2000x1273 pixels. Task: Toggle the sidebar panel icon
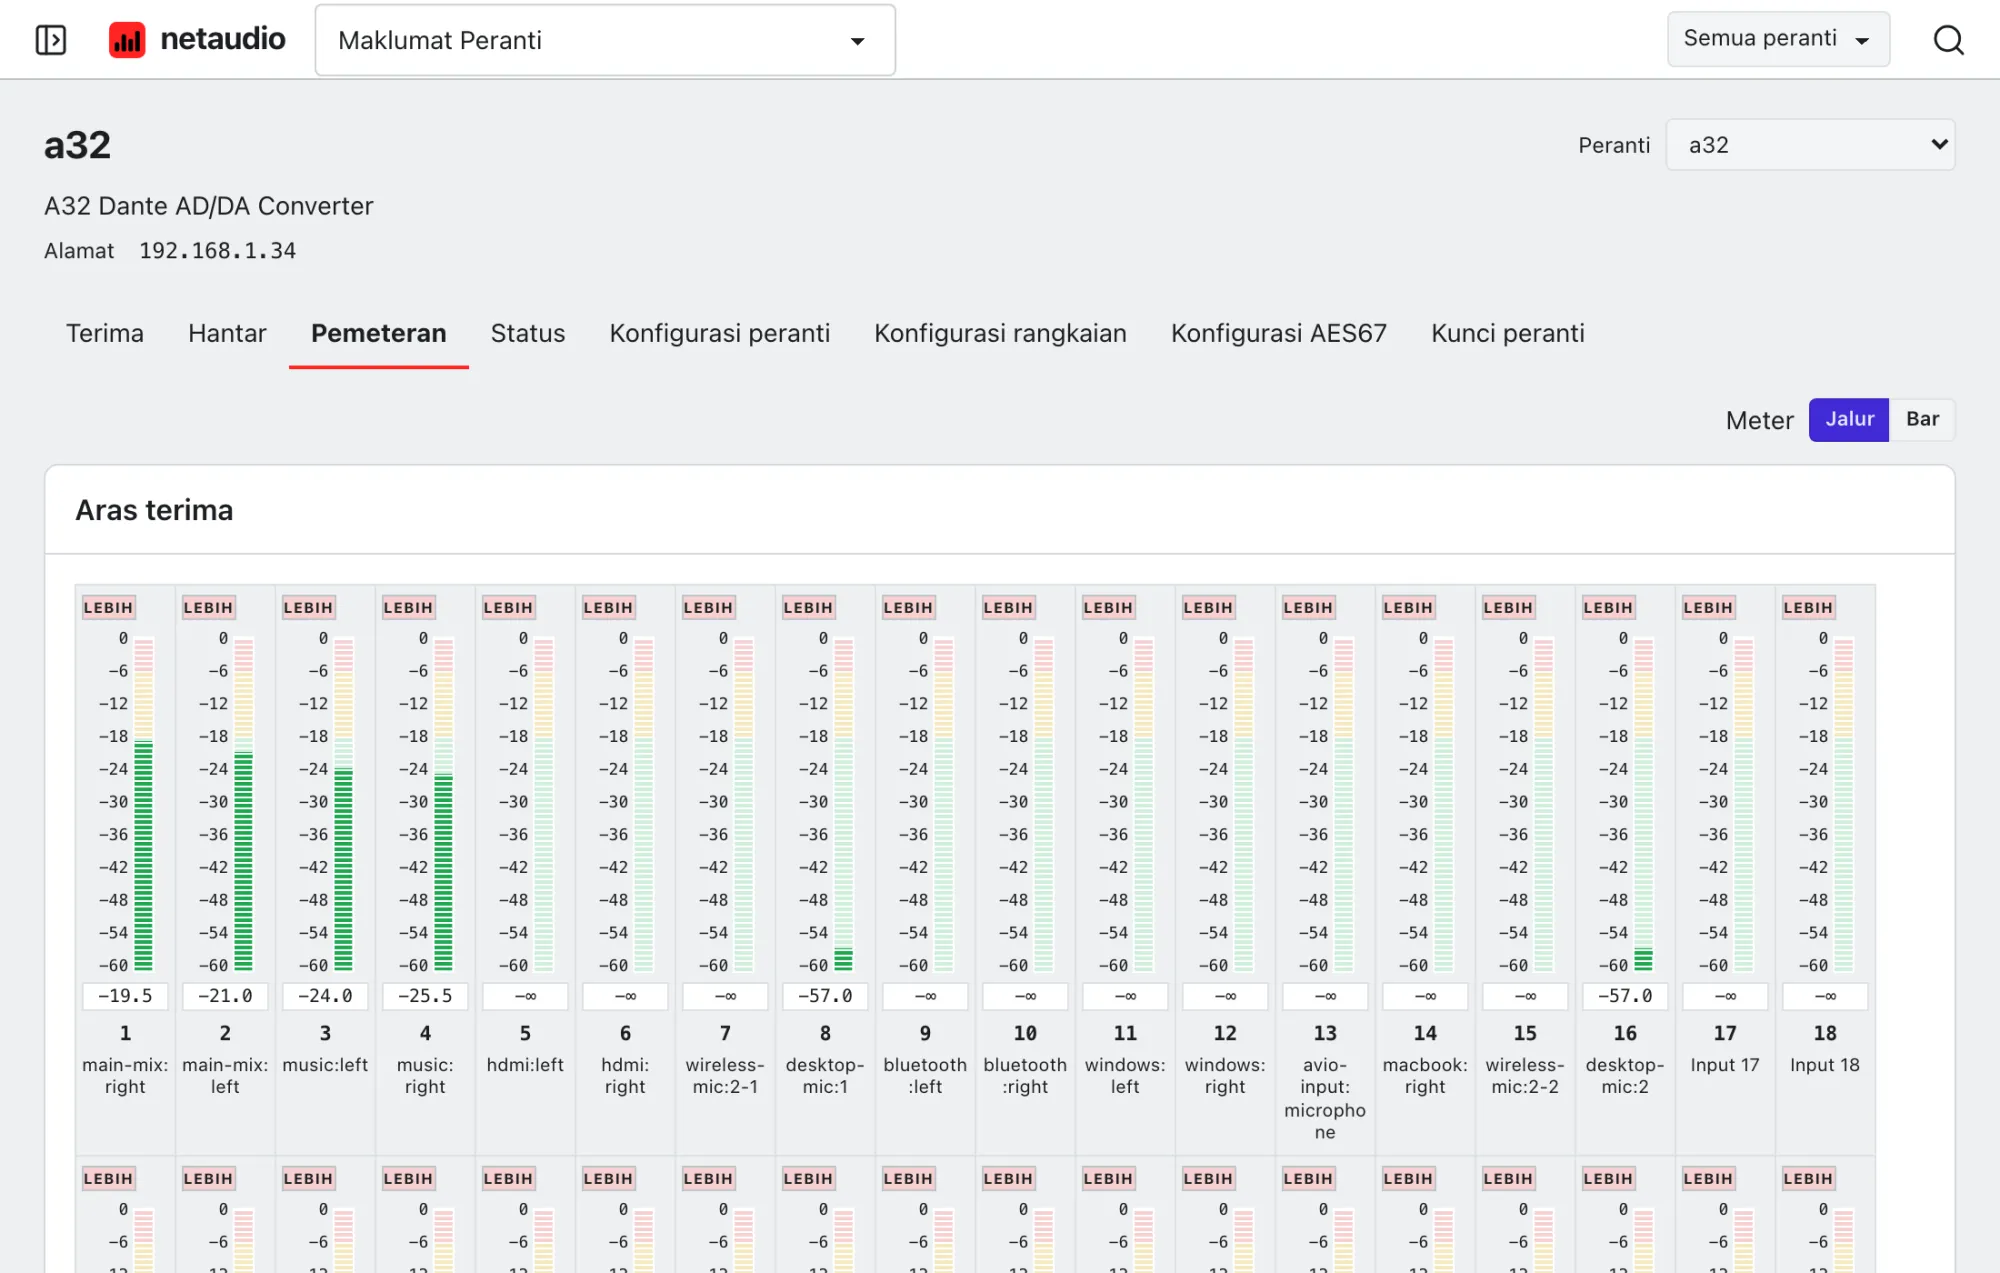coord(50,40)
